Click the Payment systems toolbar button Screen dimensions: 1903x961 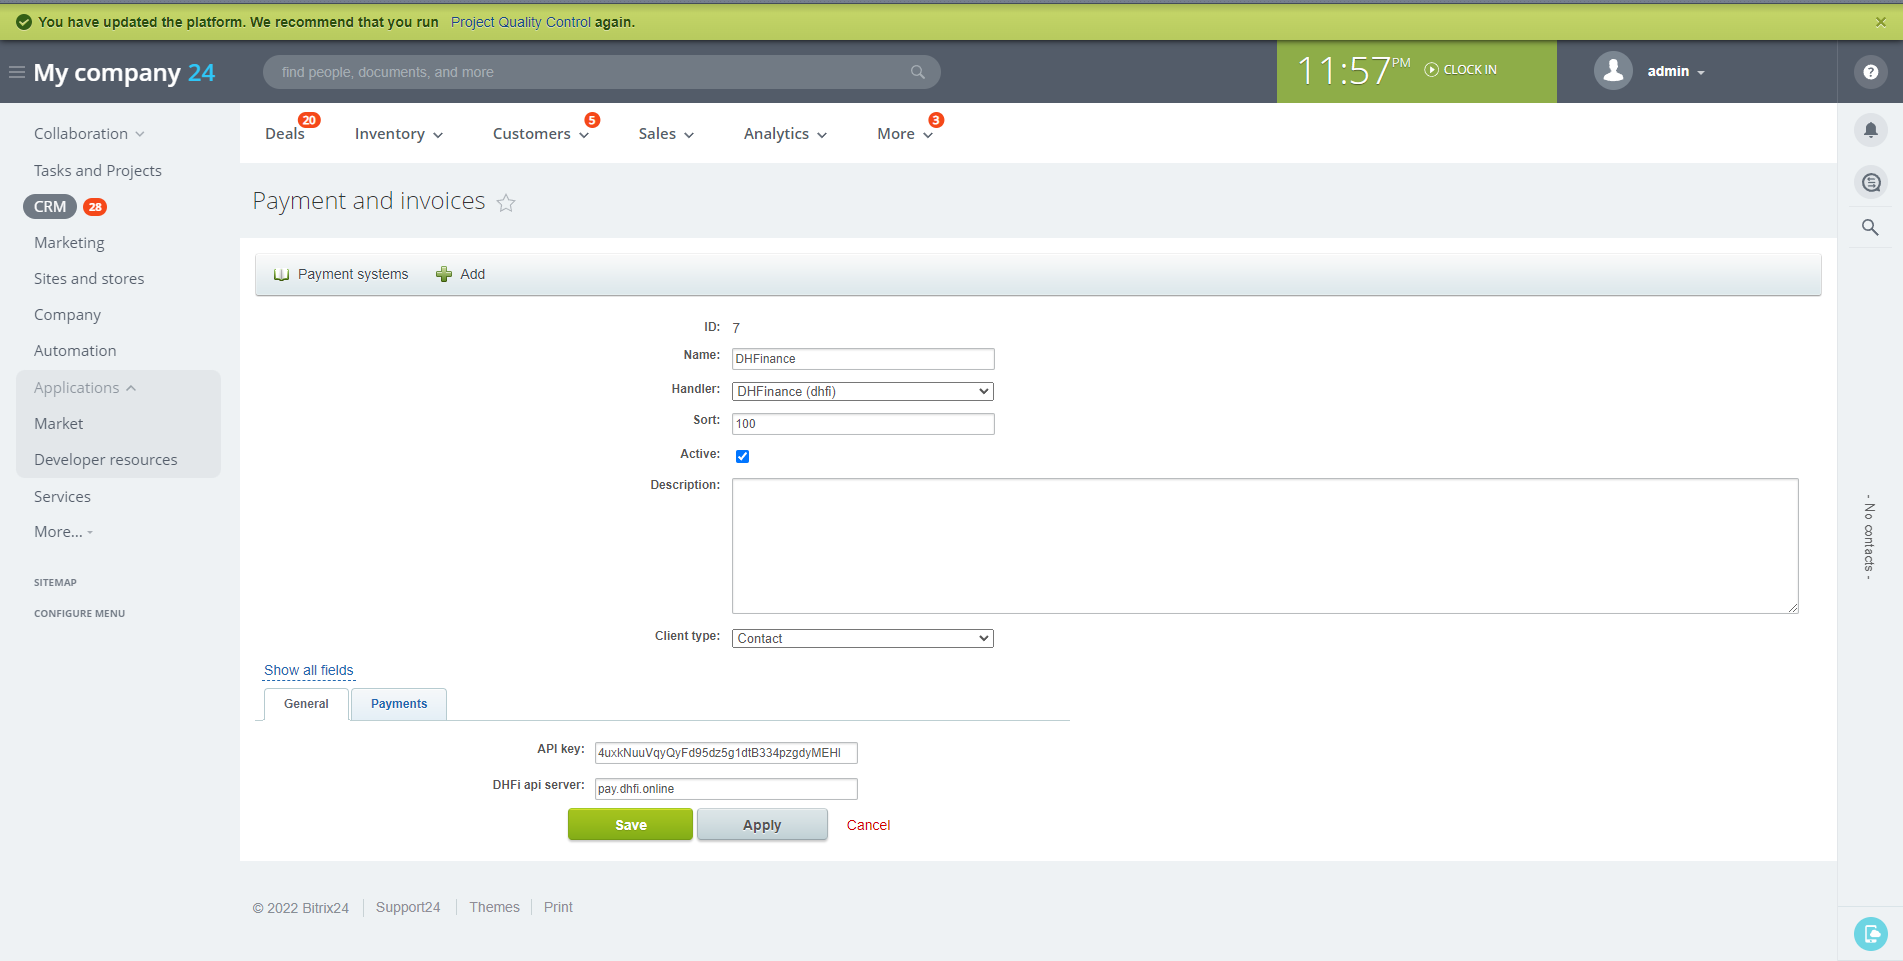tap(341, 274)
